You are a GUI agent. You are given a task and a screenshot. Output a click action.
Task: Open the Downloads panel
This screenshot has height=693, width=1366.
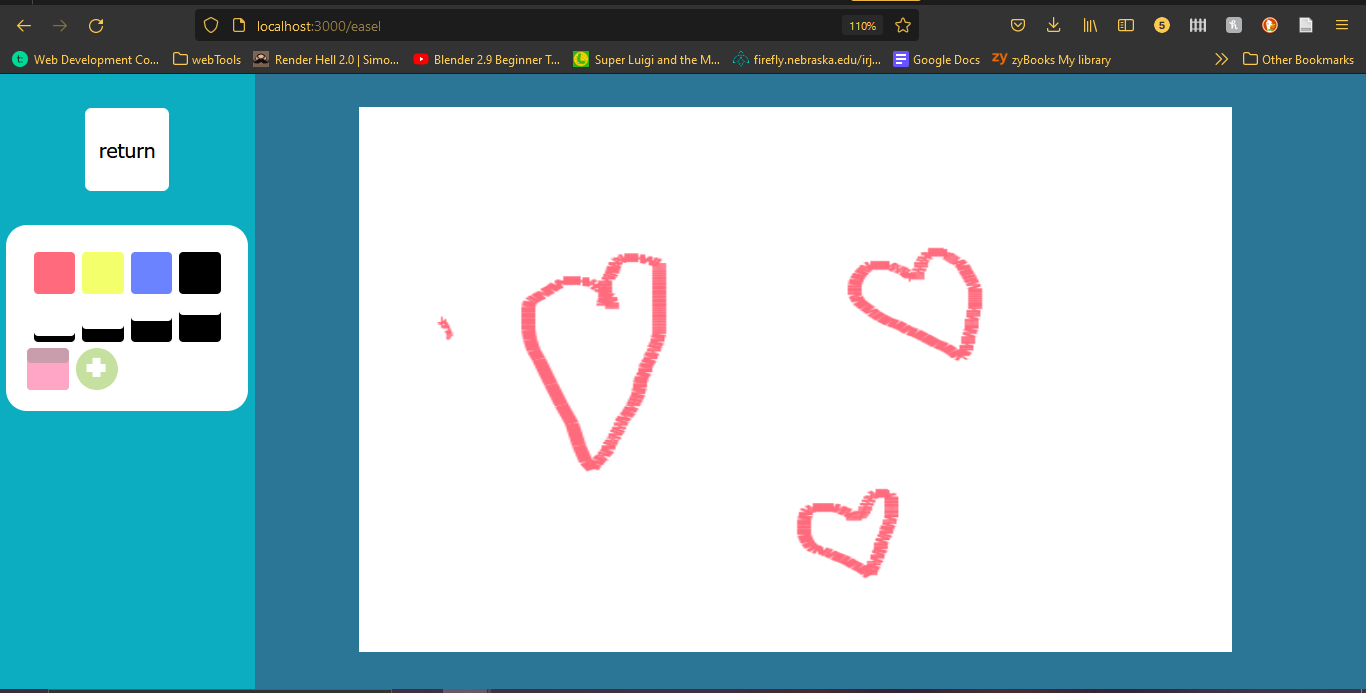1054,26
